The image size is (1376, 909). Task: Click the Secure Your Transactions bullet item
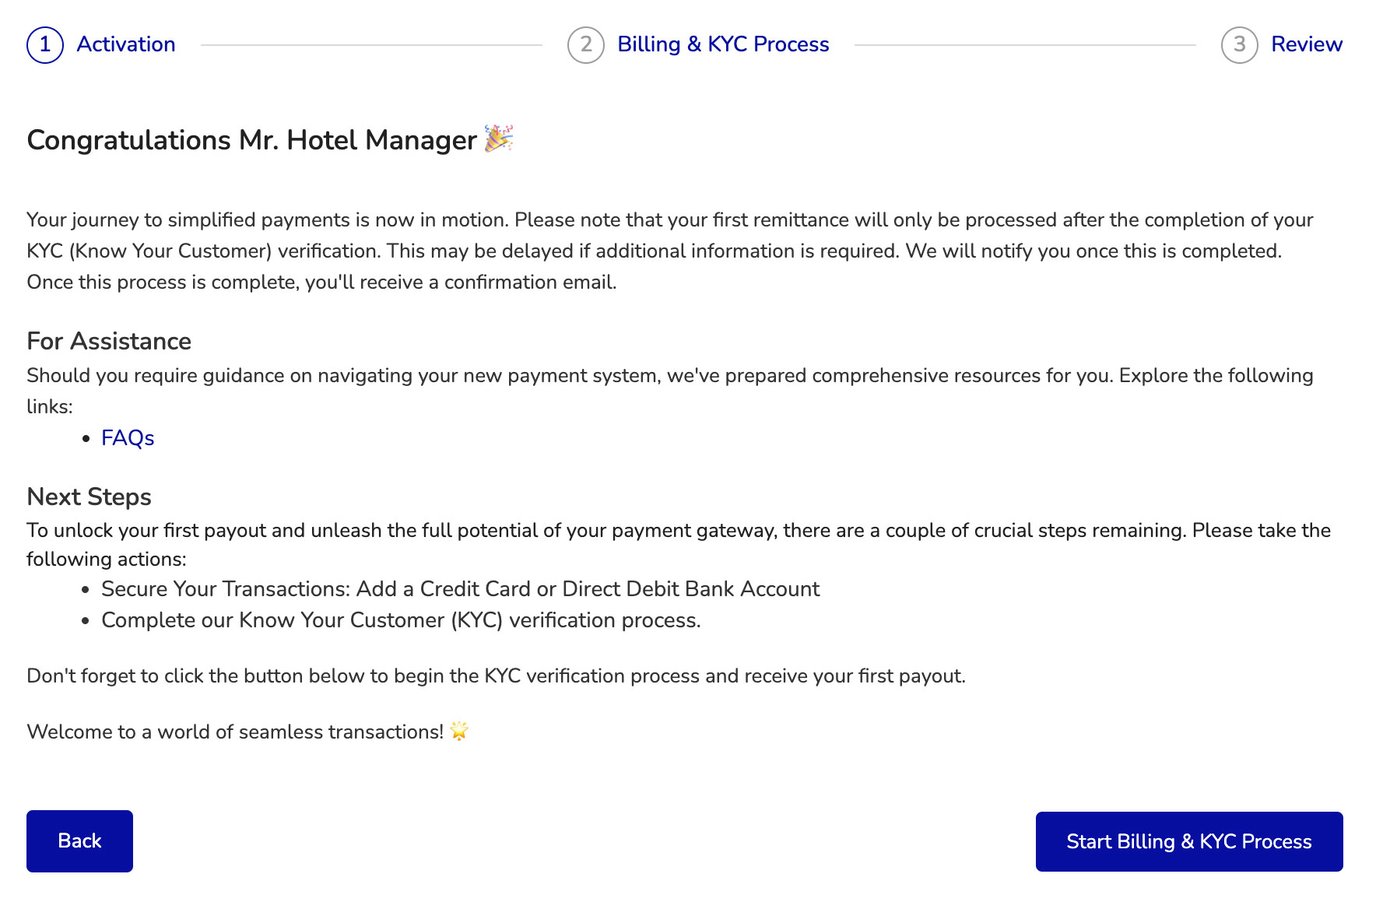click(459, 589)
